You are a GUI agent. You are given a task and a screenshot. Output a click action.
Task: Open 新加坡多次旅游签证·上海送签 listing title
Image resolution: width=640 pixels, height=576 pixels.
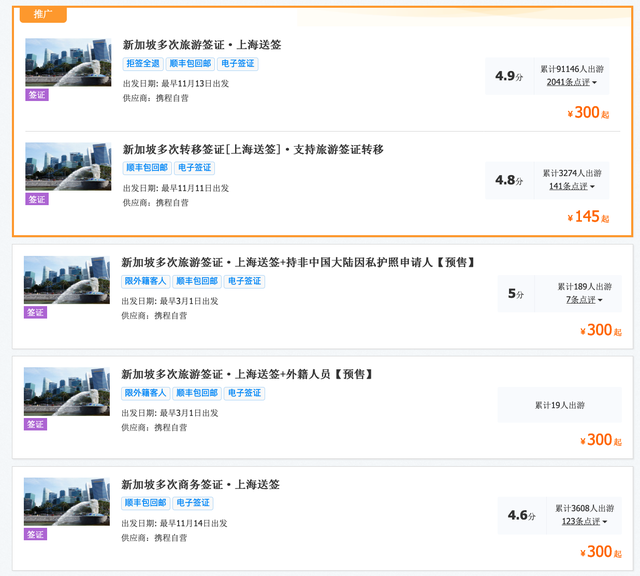(202, 44)
